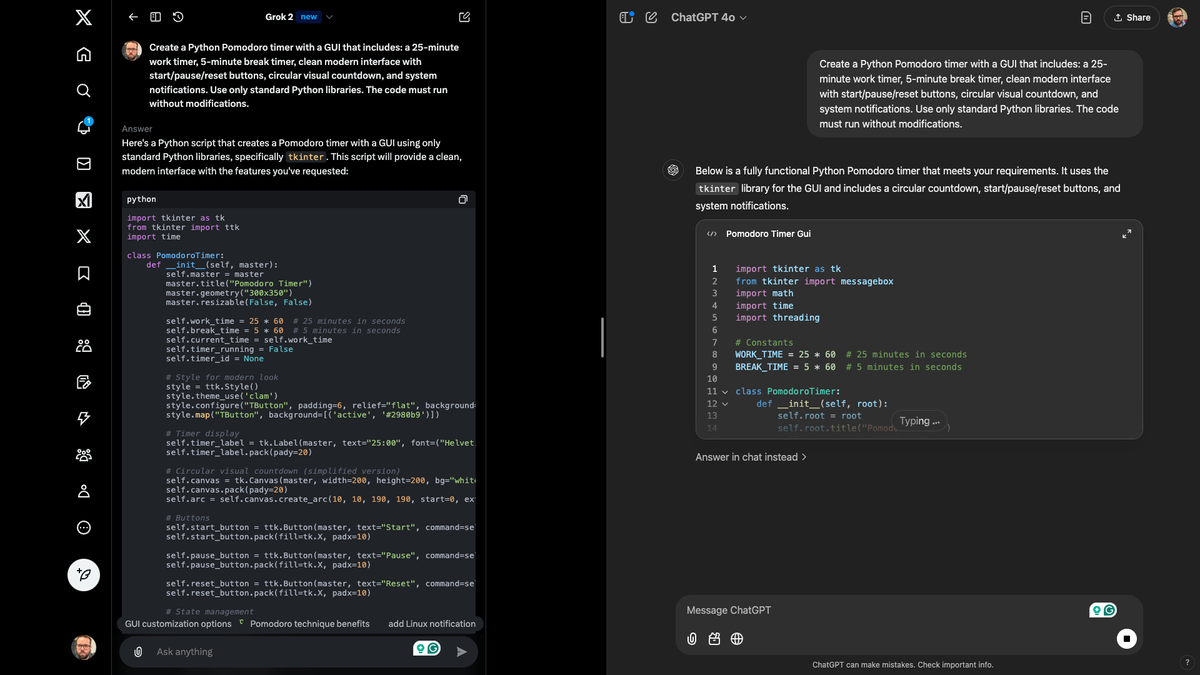The height and width of the screenshot is (675, 1200).
Task: Select the GUI customization options suggestion
Action: coord(178,624)
